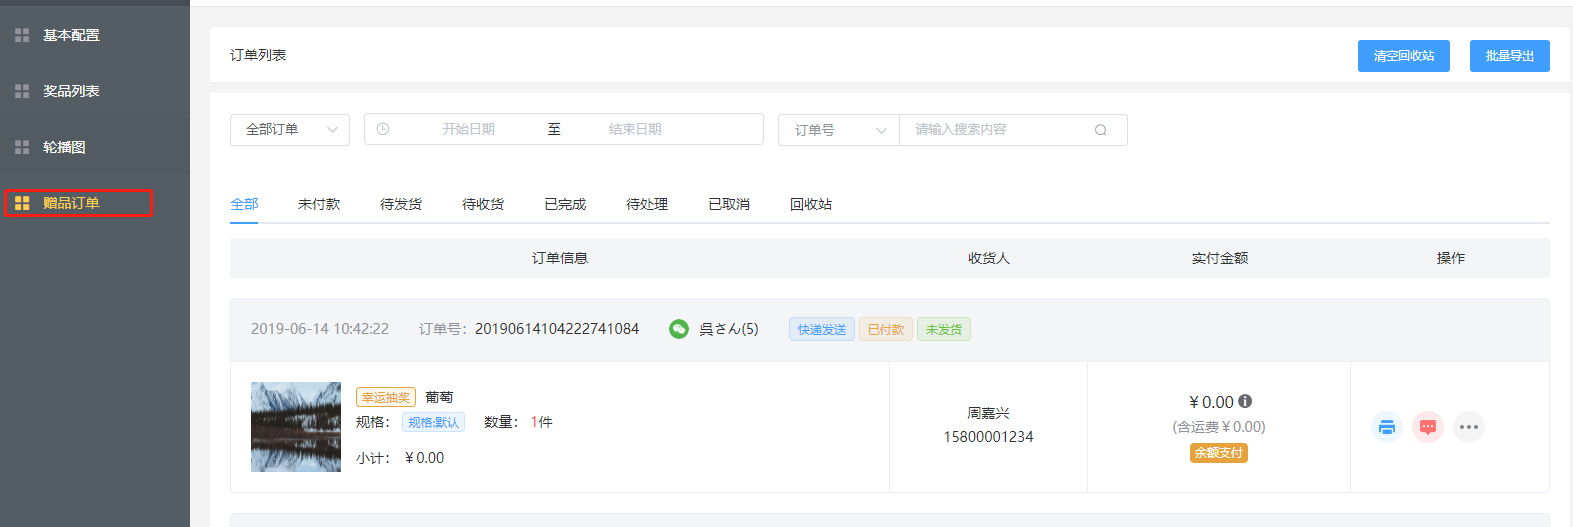Click the clock icon in date range field
The height and width of the screenshot is (527, 1573).
click(x=383, y=129)
